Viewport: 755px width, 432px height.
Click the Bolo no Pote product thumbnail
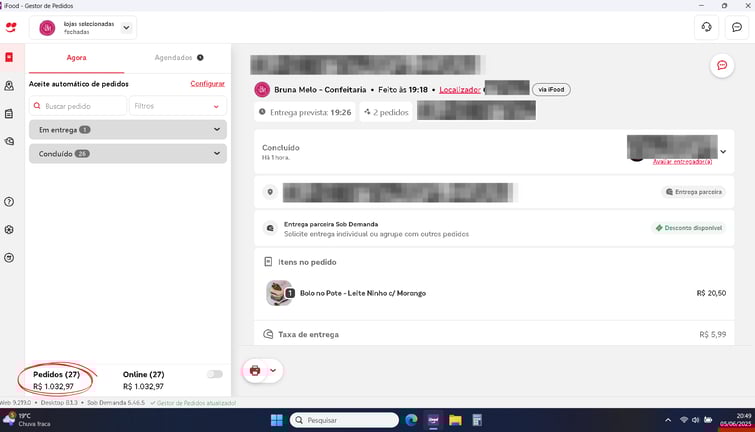pos(279,293)
